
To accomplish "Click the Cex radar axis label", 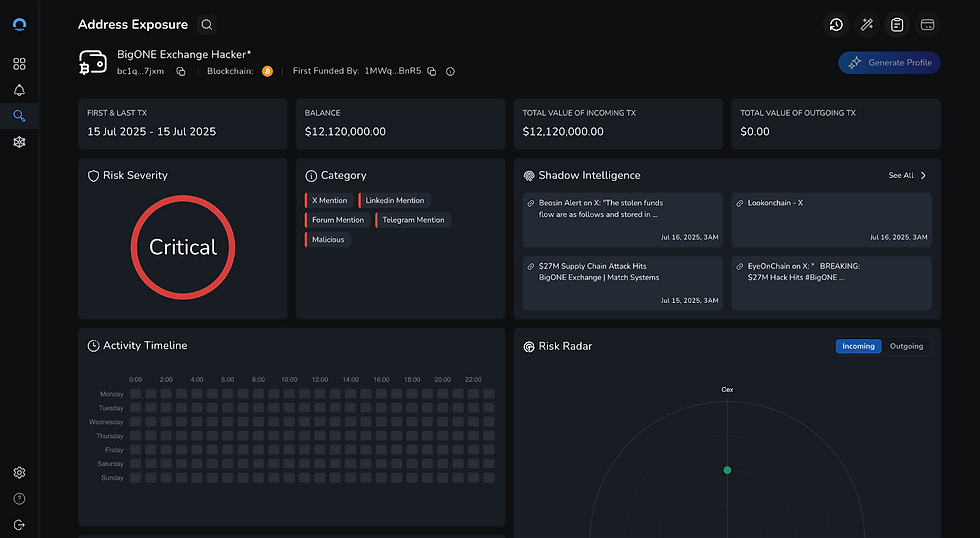I will pyautogui.click(x=727, y=389).
